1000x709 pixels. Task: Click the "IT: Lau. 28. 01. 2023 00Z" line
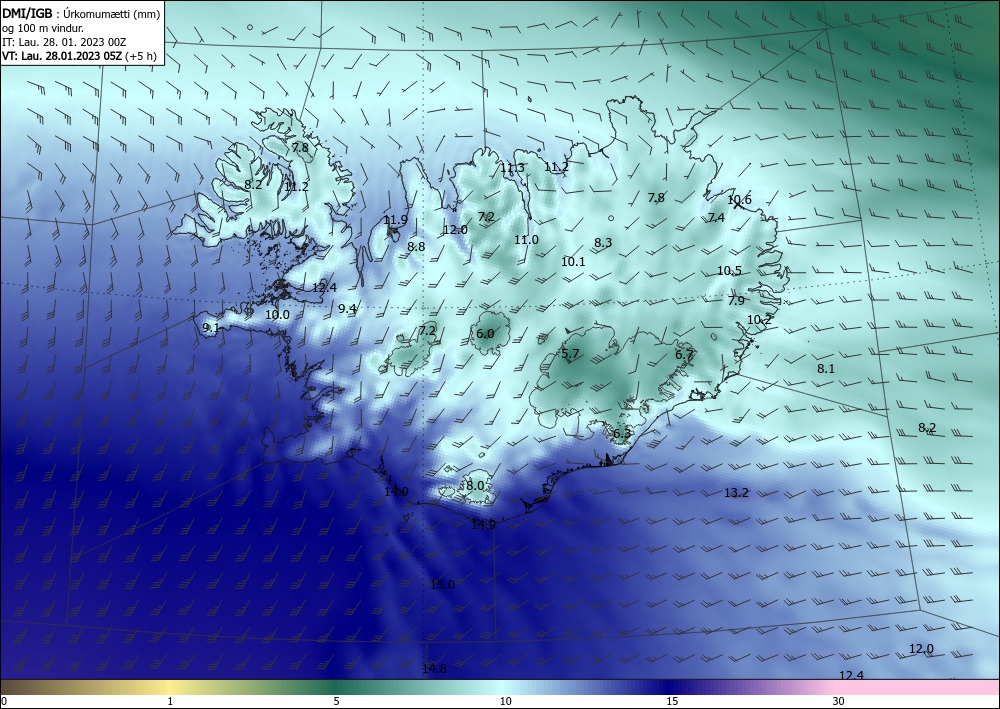(64, 42)
